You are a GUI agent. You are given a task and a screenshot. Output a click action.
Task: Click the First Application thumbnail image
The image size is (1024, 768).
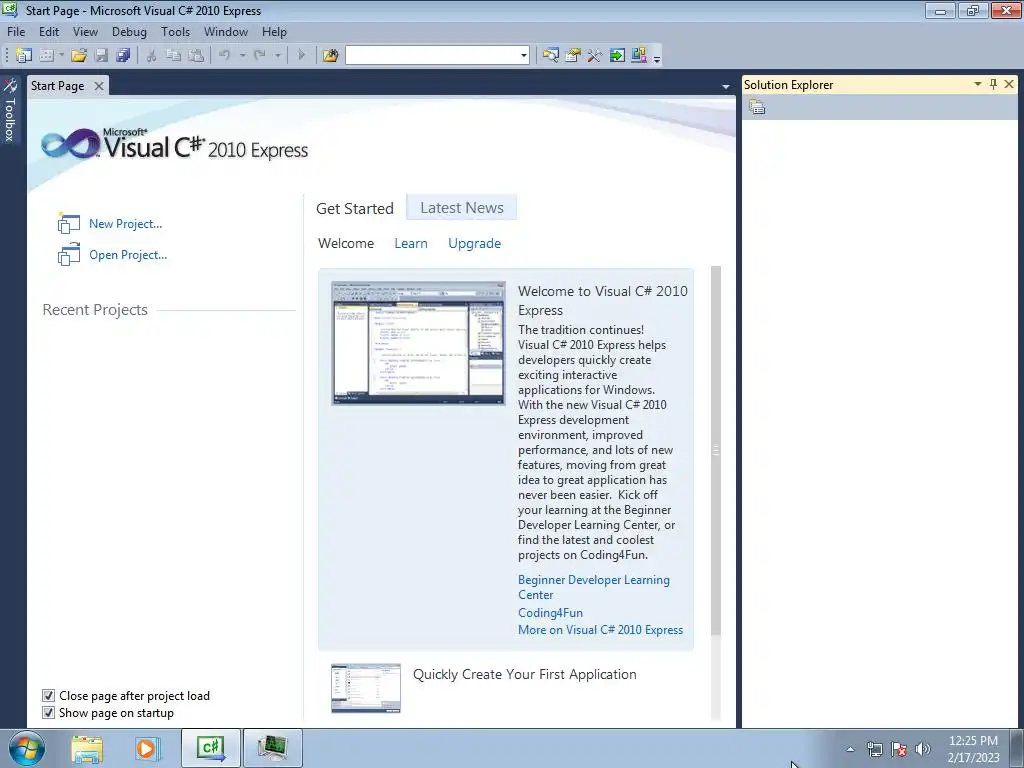pyautogui.click(x=366, y=688)
